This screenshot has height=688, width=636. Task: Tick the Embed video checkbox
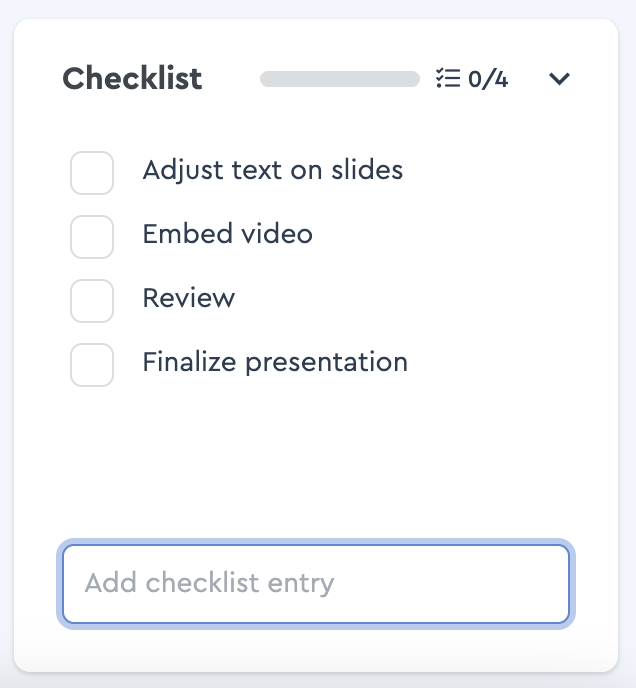point(92,237)
